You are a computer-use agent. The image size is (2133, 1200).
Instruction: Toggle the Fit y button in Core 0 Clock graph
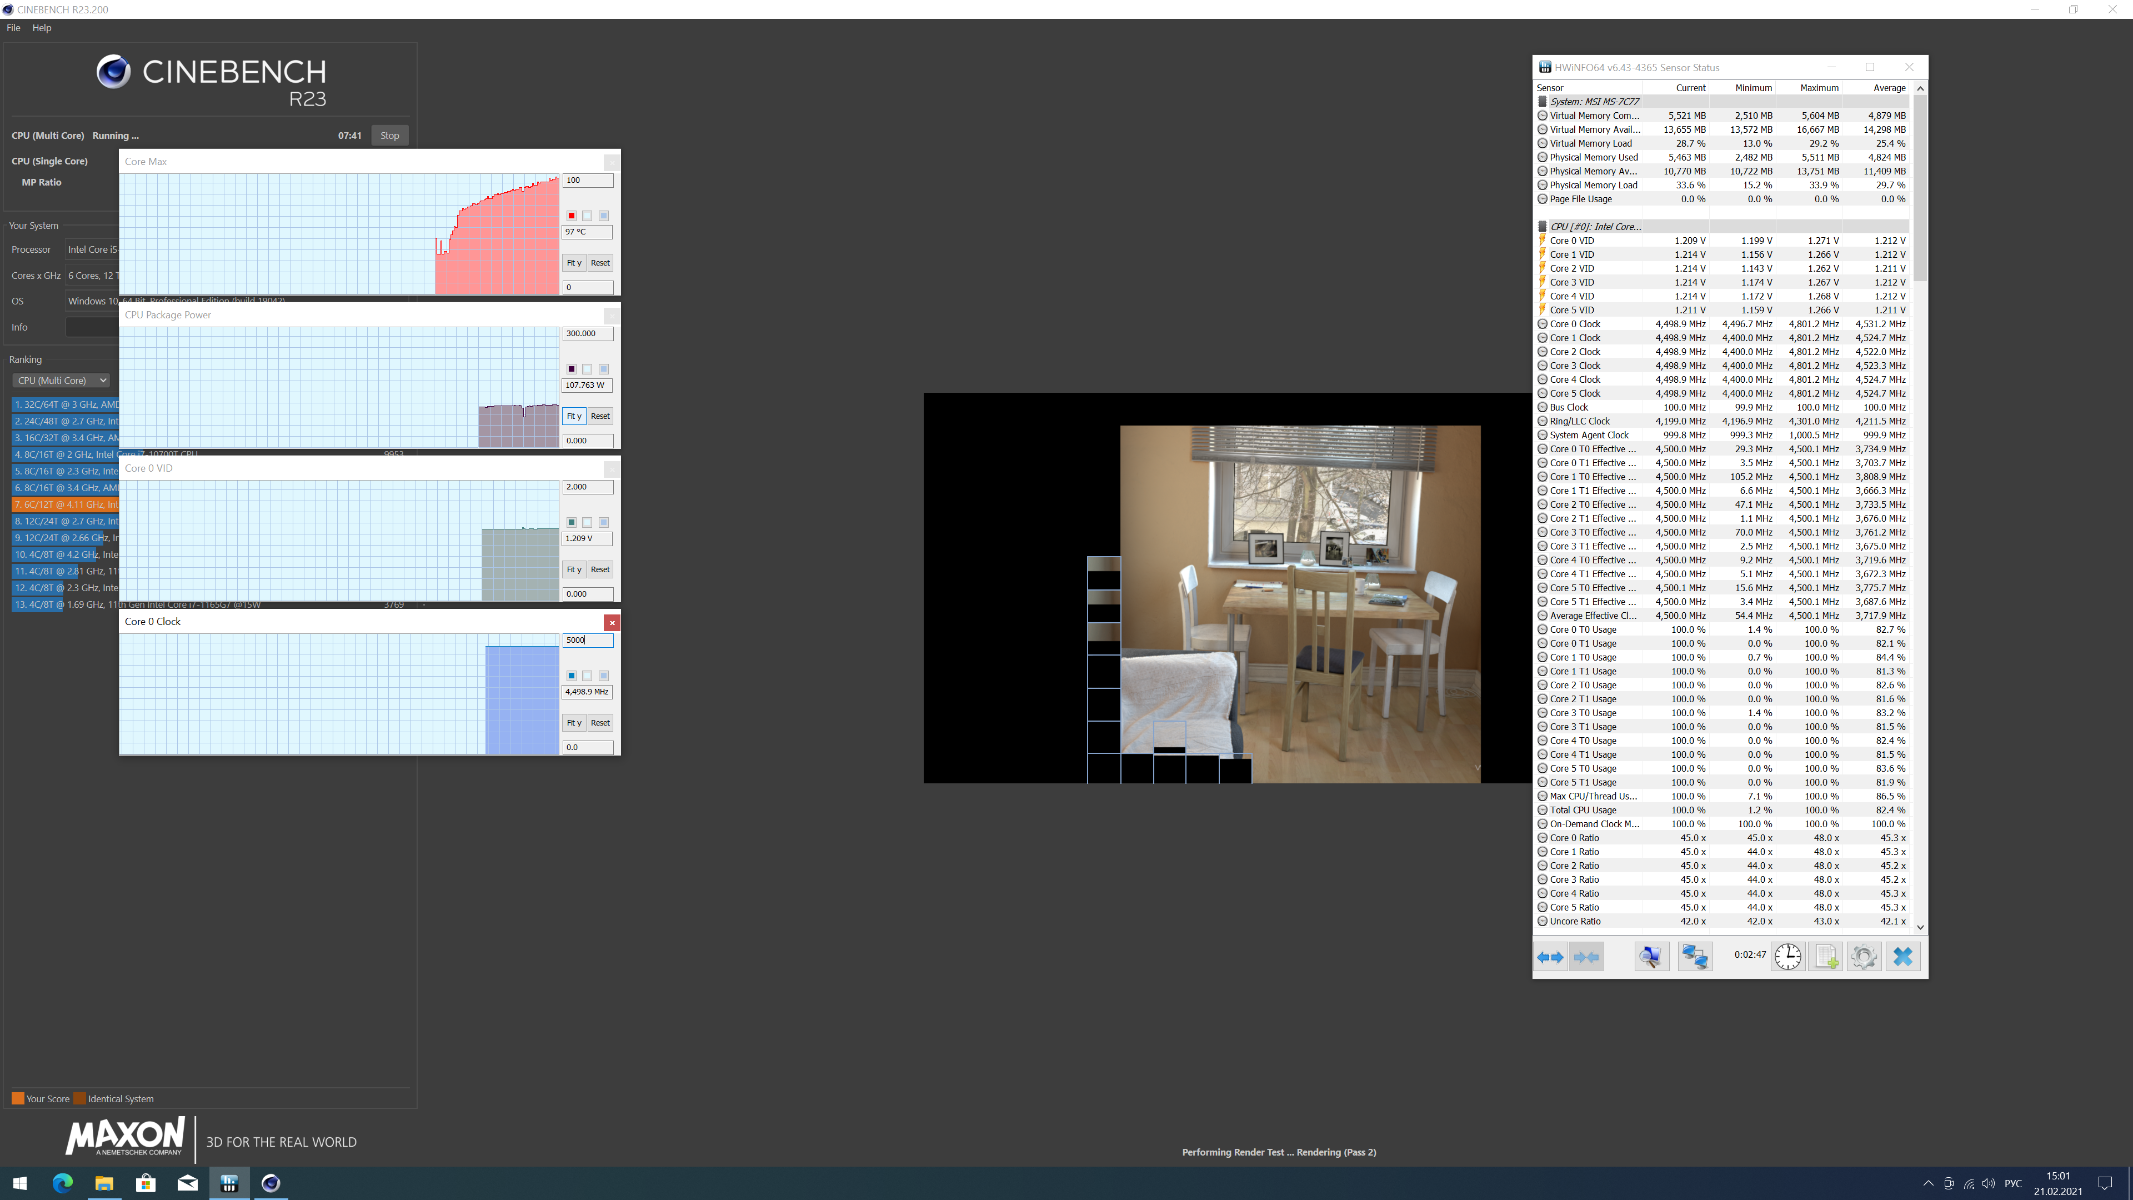click(x=574, y=723)
